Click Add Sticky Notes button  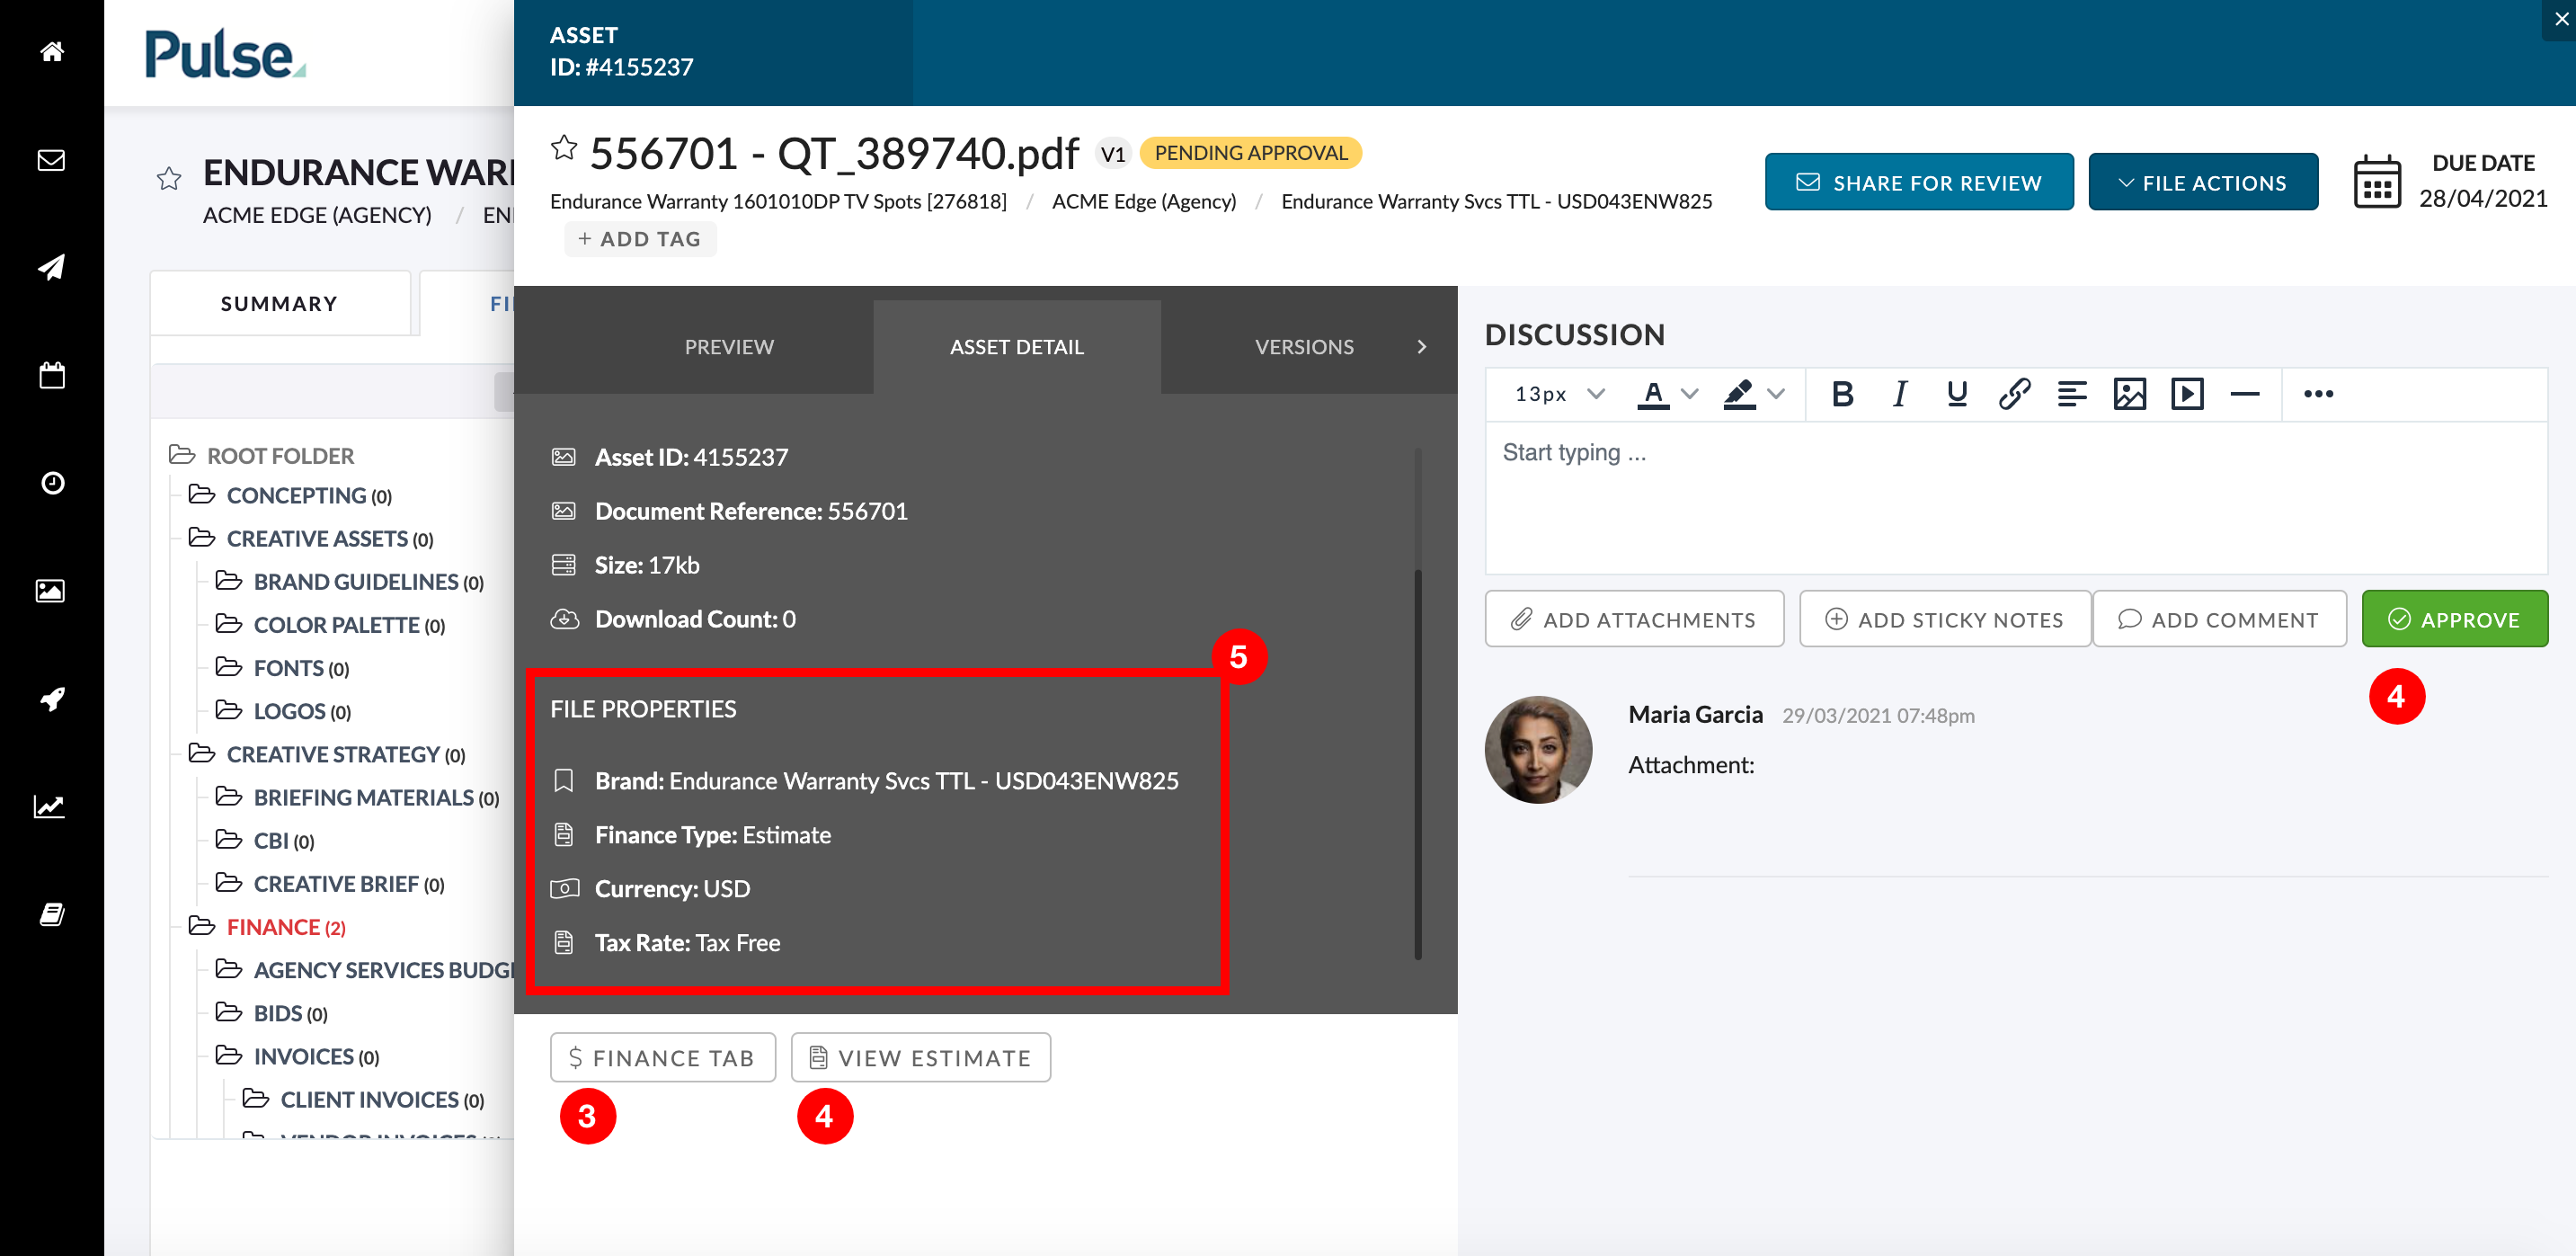[x=1944, y=619]
